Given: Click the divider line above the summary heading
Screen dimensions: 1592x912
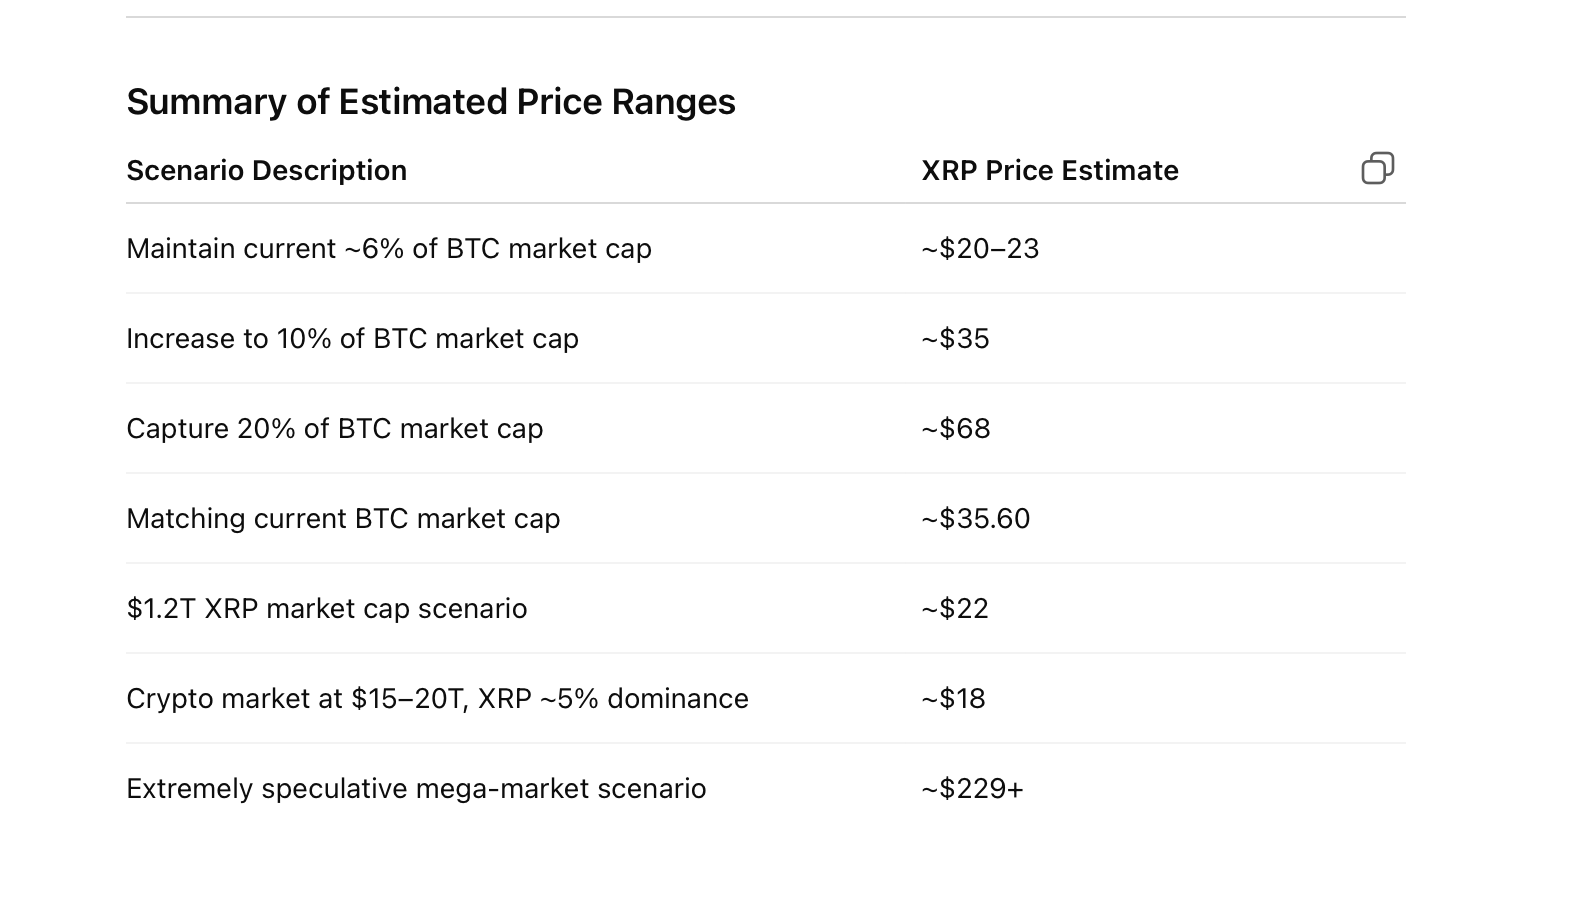Looking at the screenshot, I should pos(765,17).
